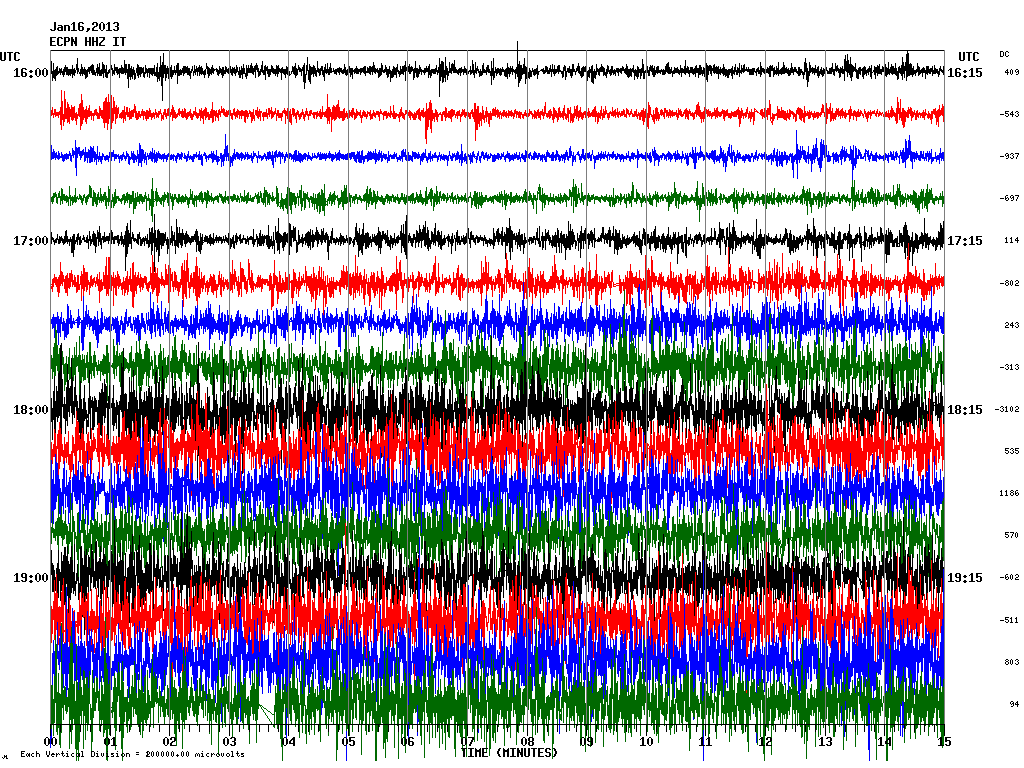Image resolution: width=1024 pixels, height=768 pixels.
Task: Click the "TIME (MINUTES)" axis title
Action: click(x=509, y=753)
